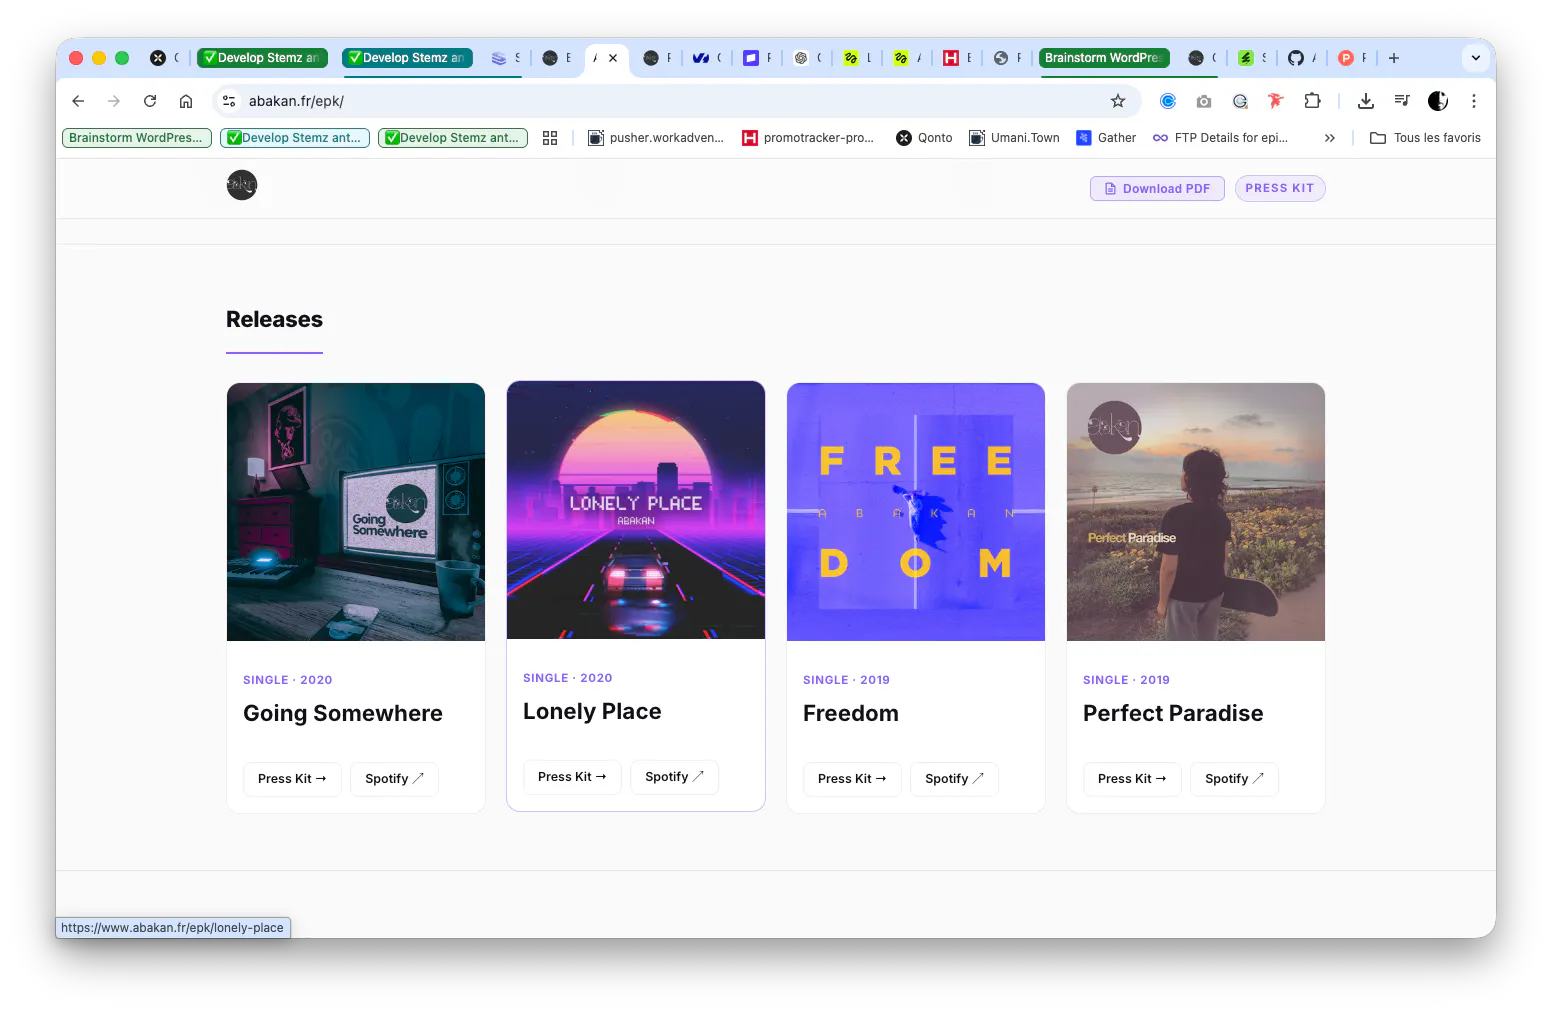
Task: Open the Gather bookmark
Action: pos(1106,138)
